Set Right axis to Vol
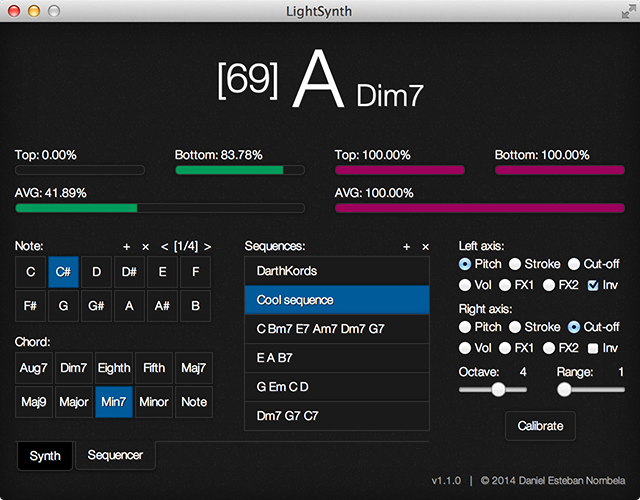Screen dimensions: 640x500 (465, 348)
